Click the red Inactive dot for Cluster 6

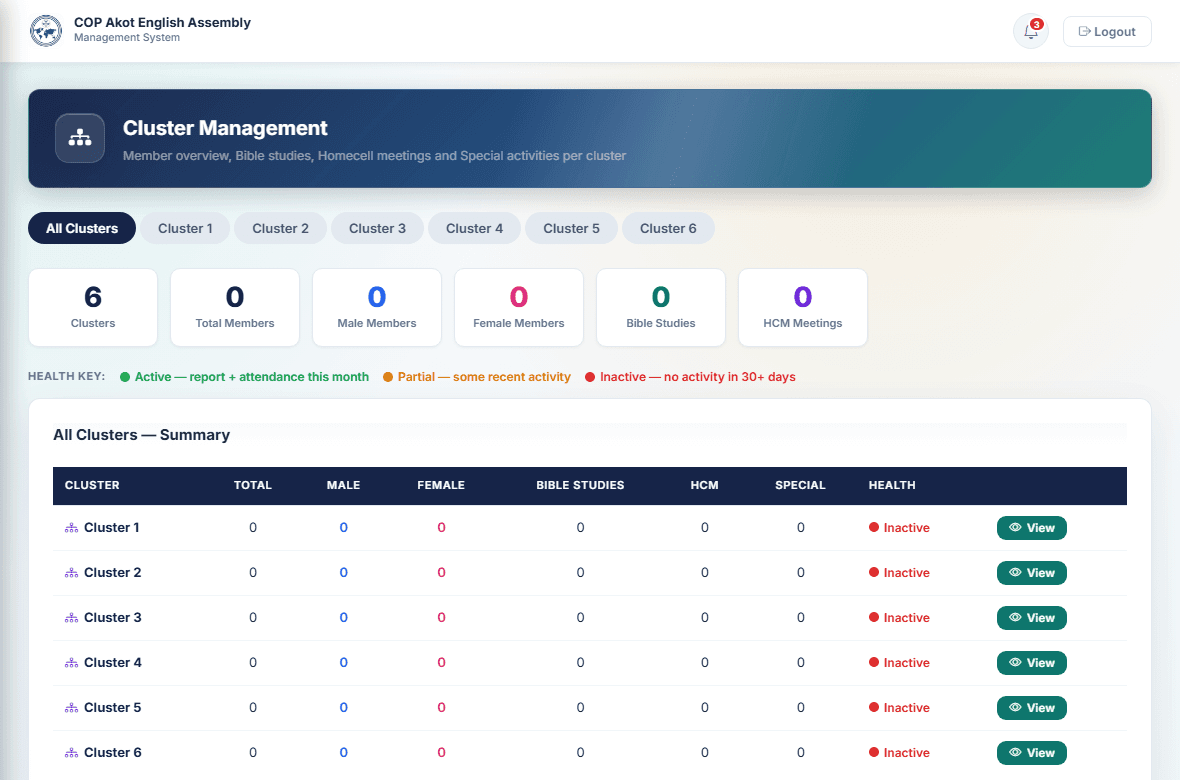coord(874,752)
